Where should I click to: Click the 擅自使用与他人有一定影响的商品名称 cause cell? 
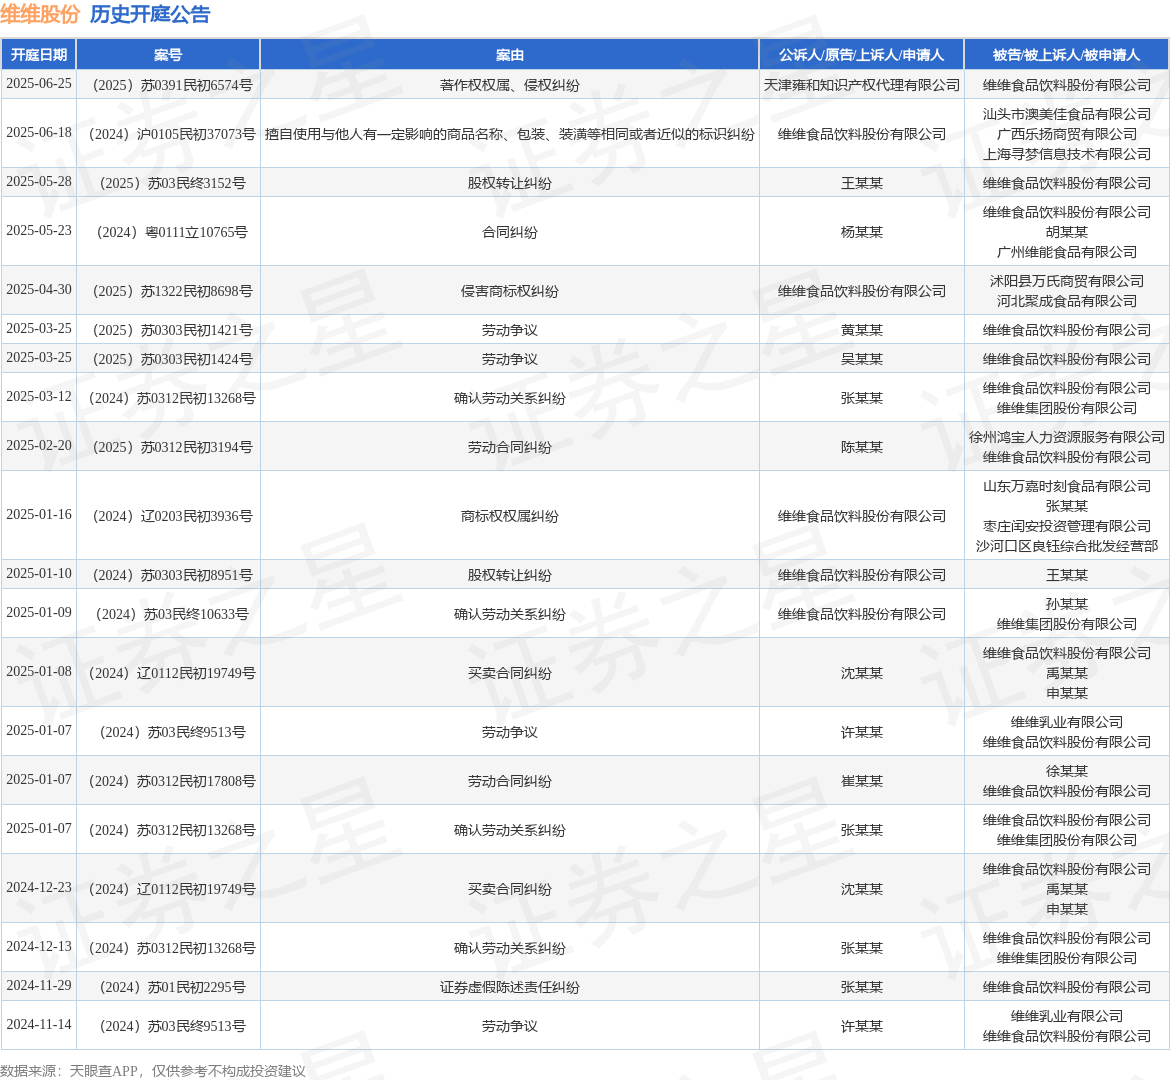pos(510,134)
